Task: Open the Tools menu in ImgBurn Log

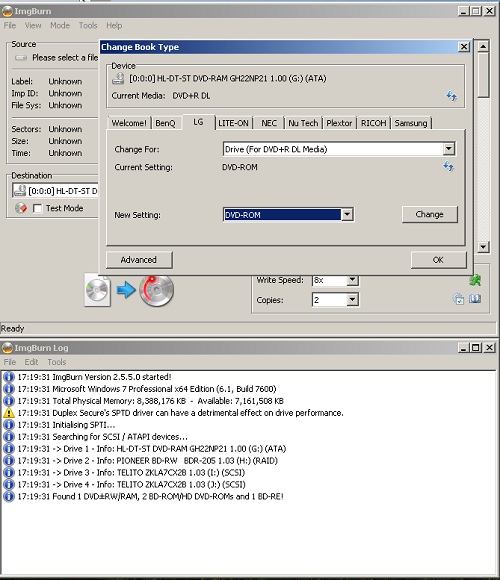Action: pos(57,362)
